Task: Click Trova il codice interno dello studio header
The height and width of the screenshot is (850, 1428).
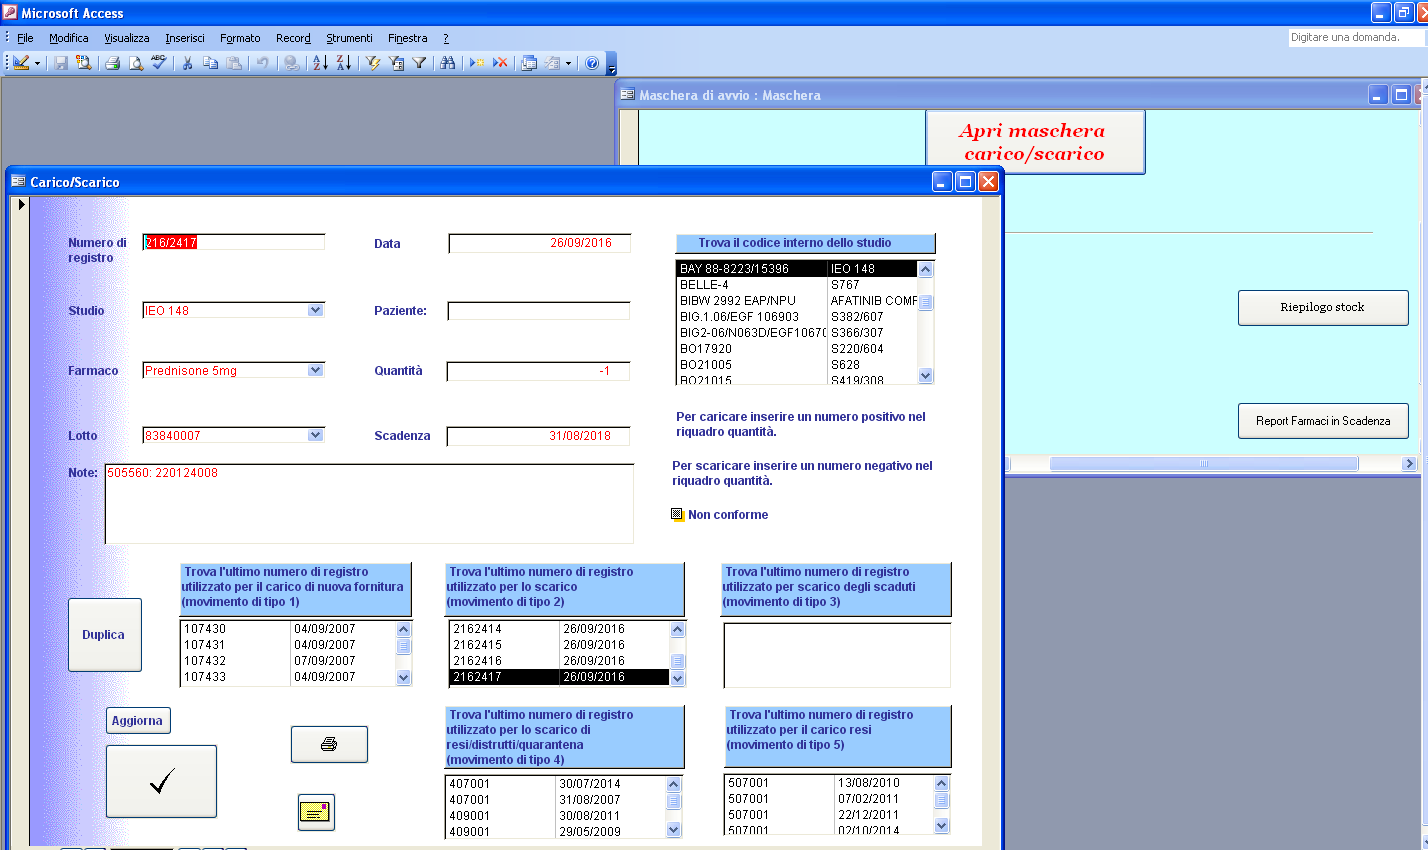Action: (x=805, y=243)
